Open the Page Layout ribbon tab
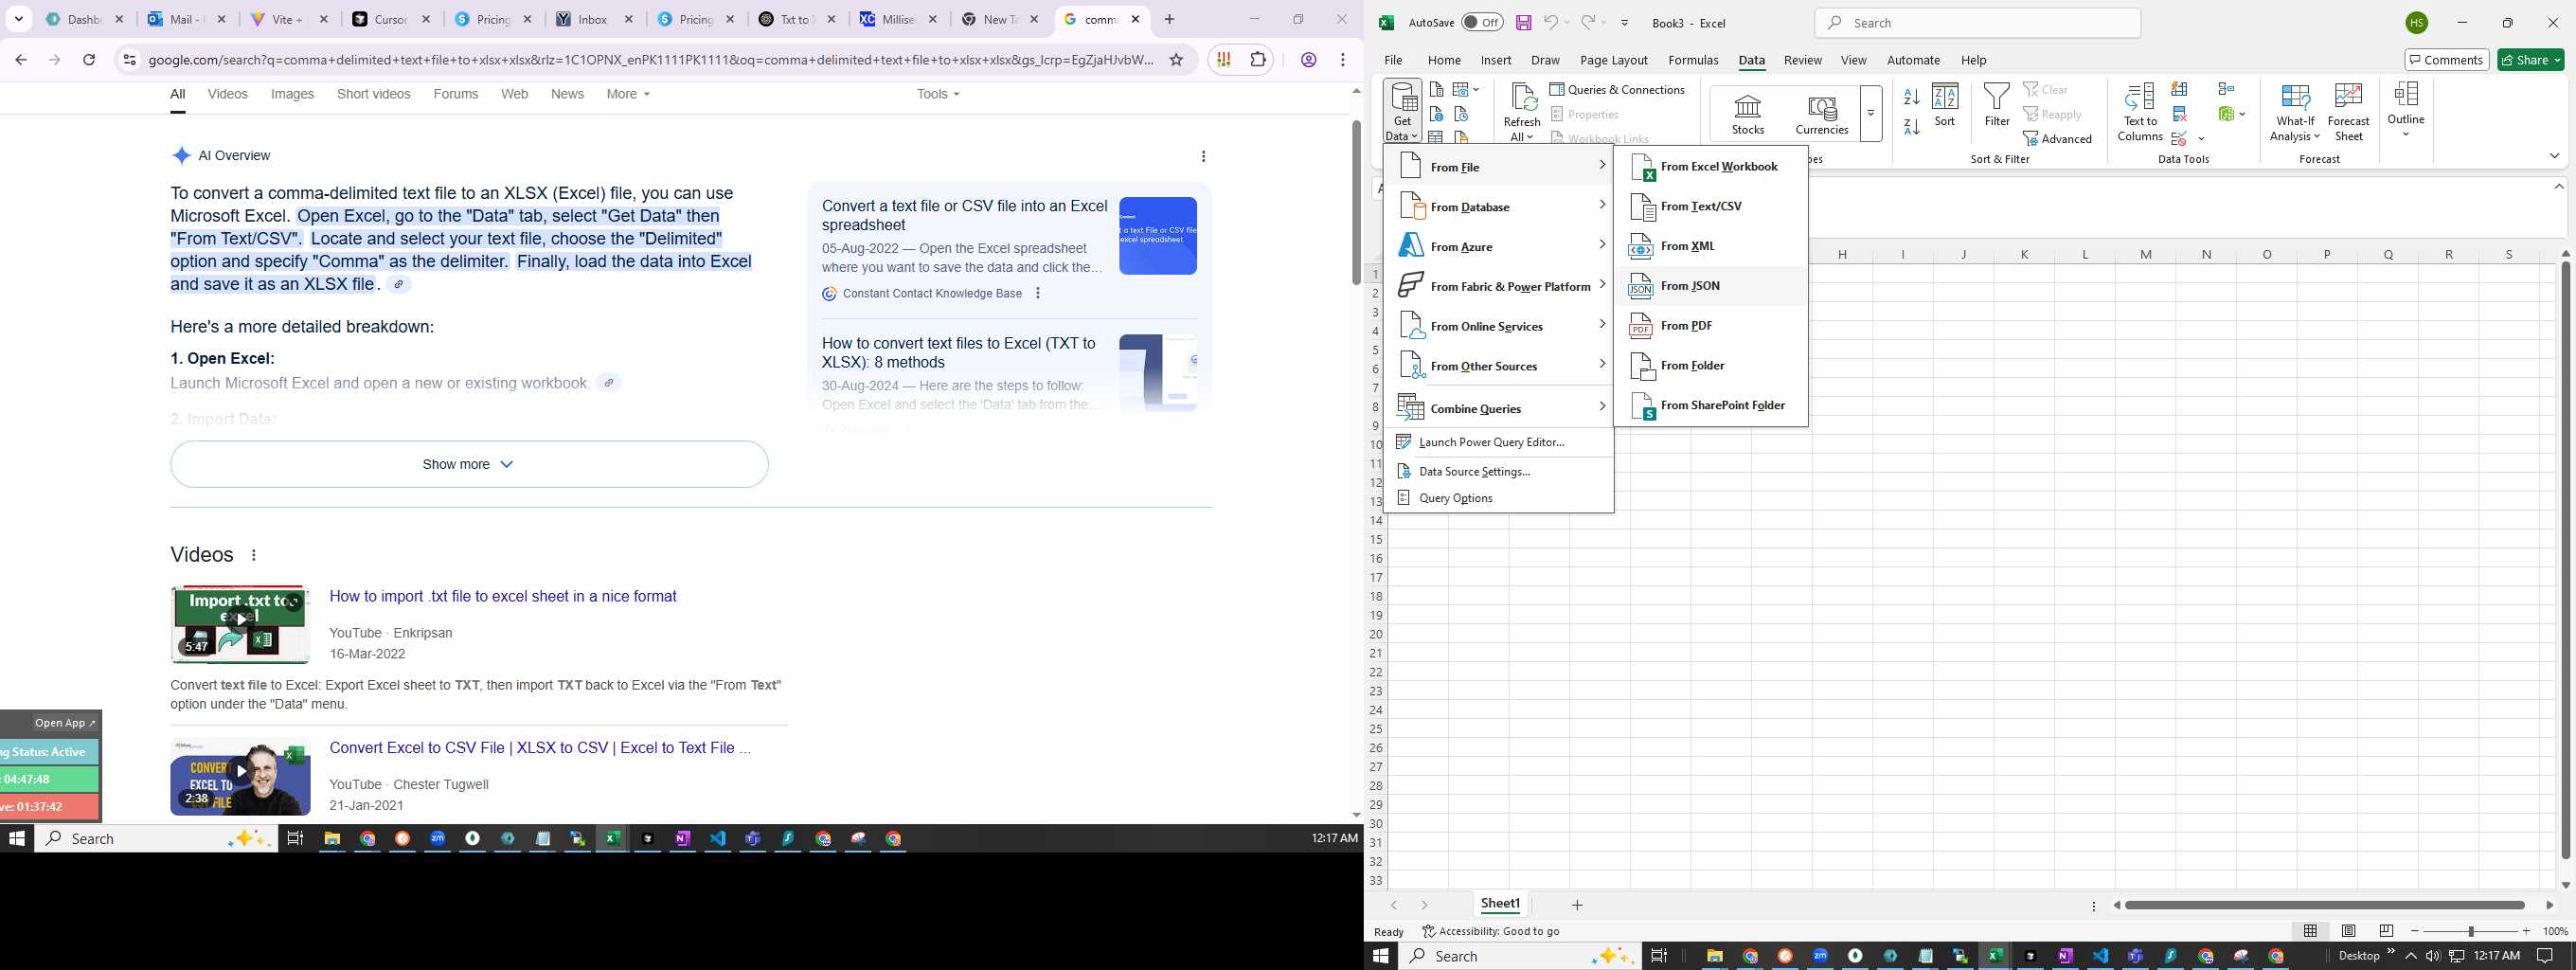This screenshot has width=2576, height=970. [1613, 60]
